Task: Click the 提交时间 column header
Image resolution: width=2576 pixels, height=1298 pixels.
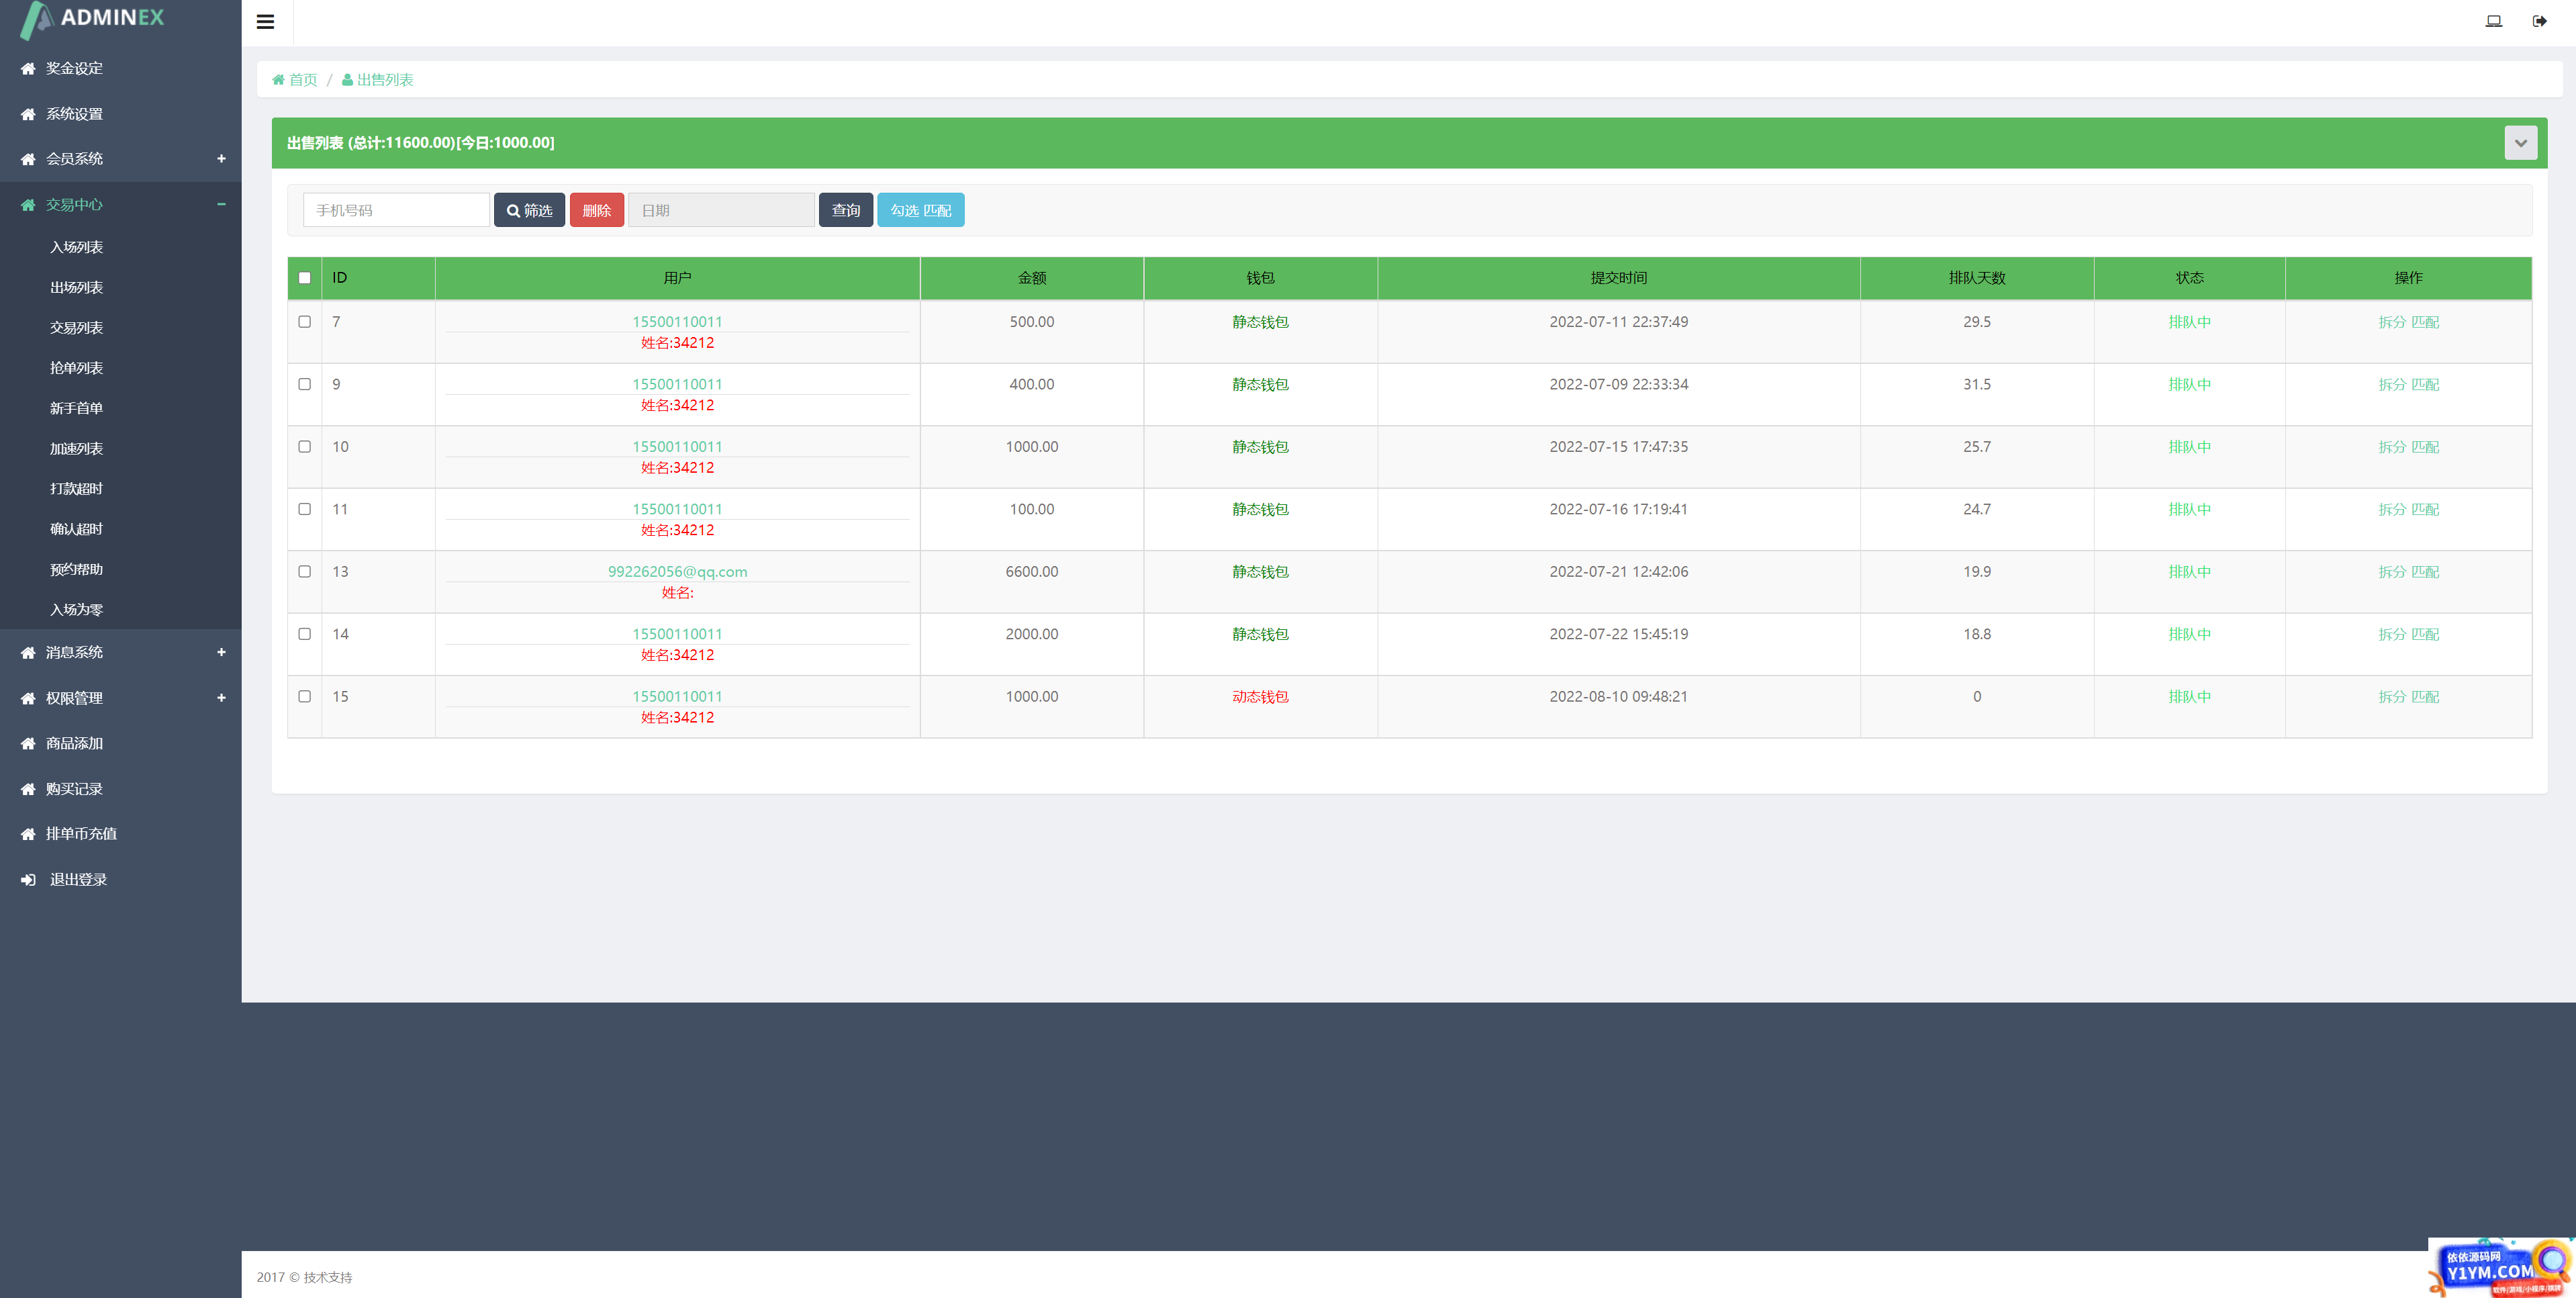Action: [1618, 278]
